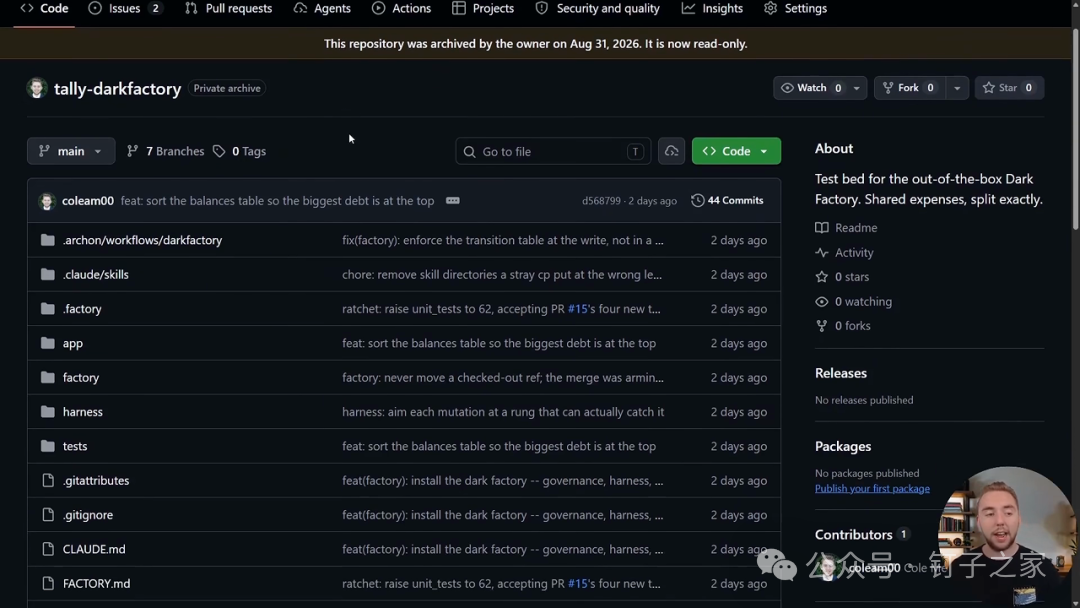
Task: Open commit hash d568799
Action: [x=601, y=200]
